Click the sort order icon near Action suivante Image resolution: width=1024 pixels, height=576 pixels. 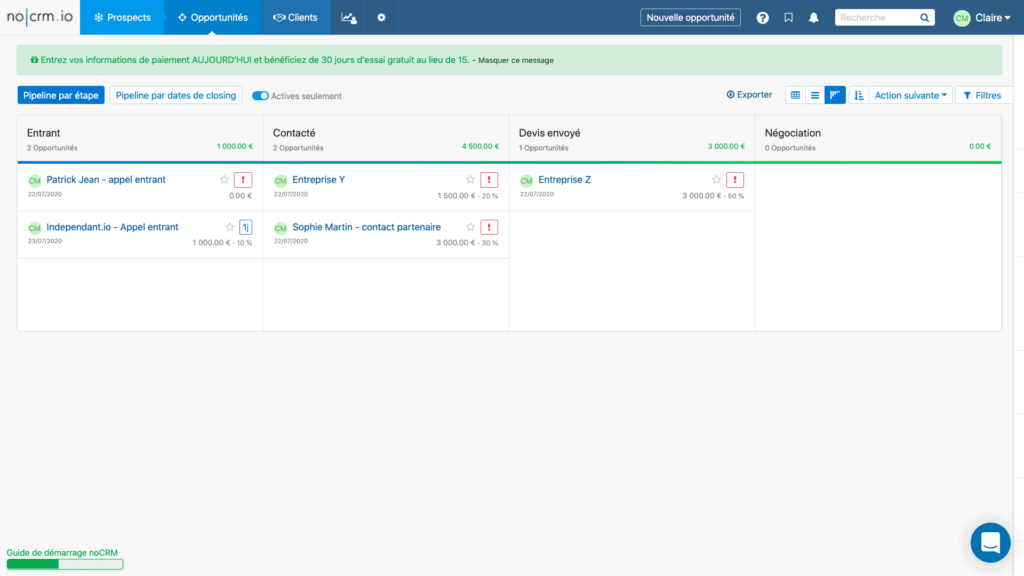859,94
